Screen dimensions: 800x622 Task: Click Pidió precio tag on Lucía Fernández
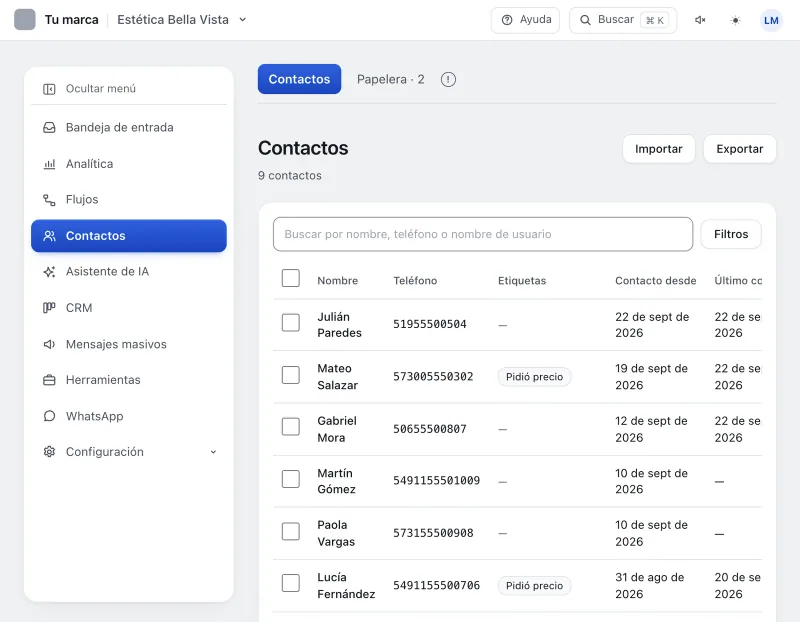(534, 586)
